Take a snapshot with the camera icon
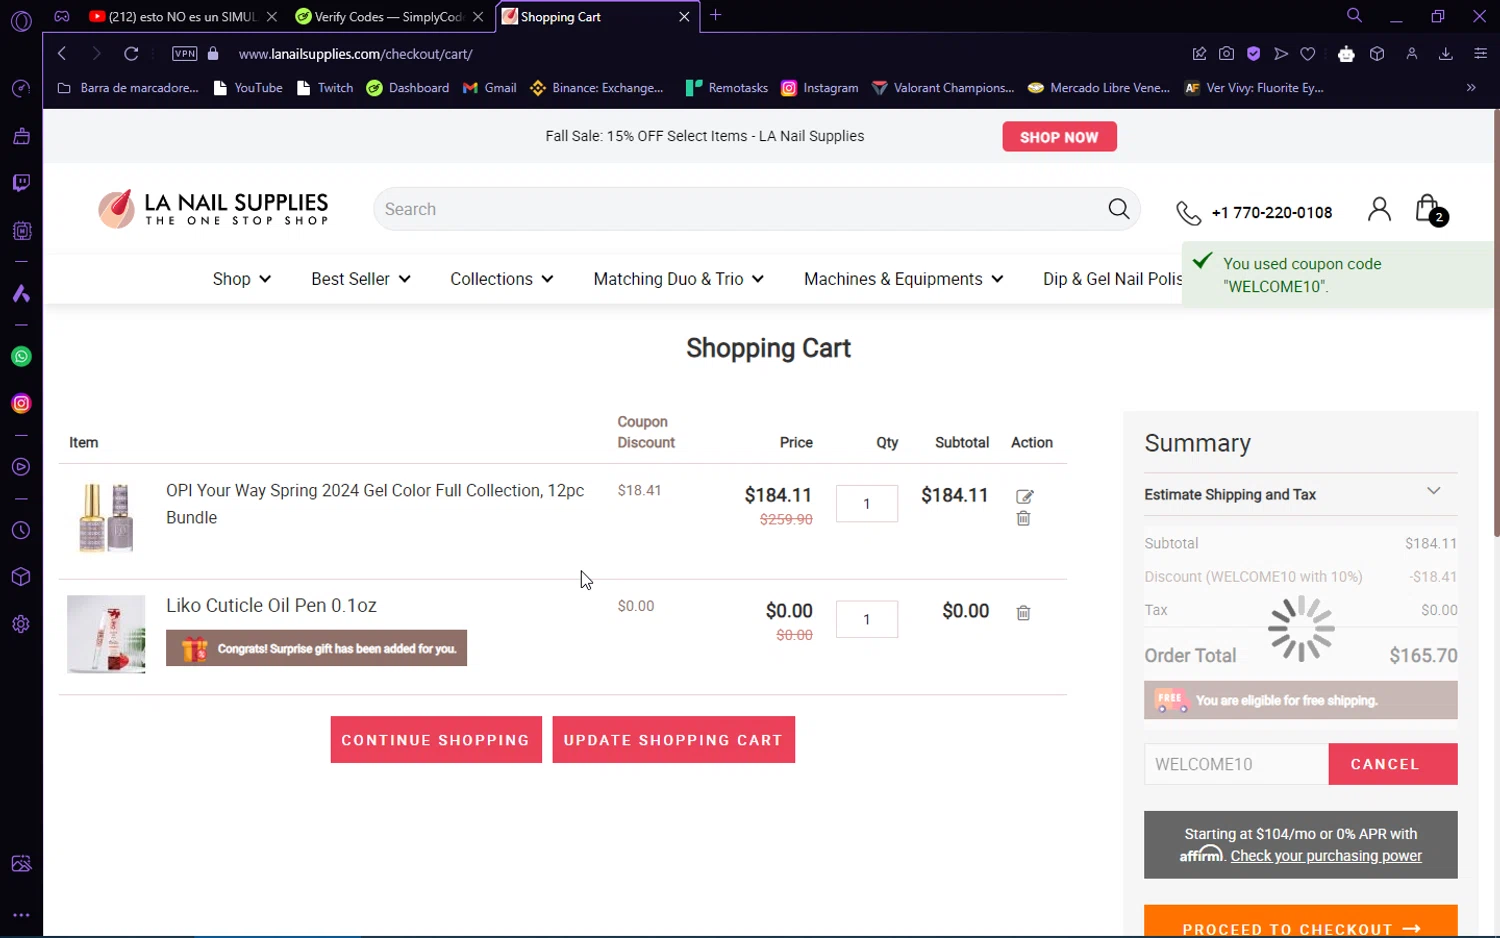This screenshot has height=938, width=1500. [1226, 54]
